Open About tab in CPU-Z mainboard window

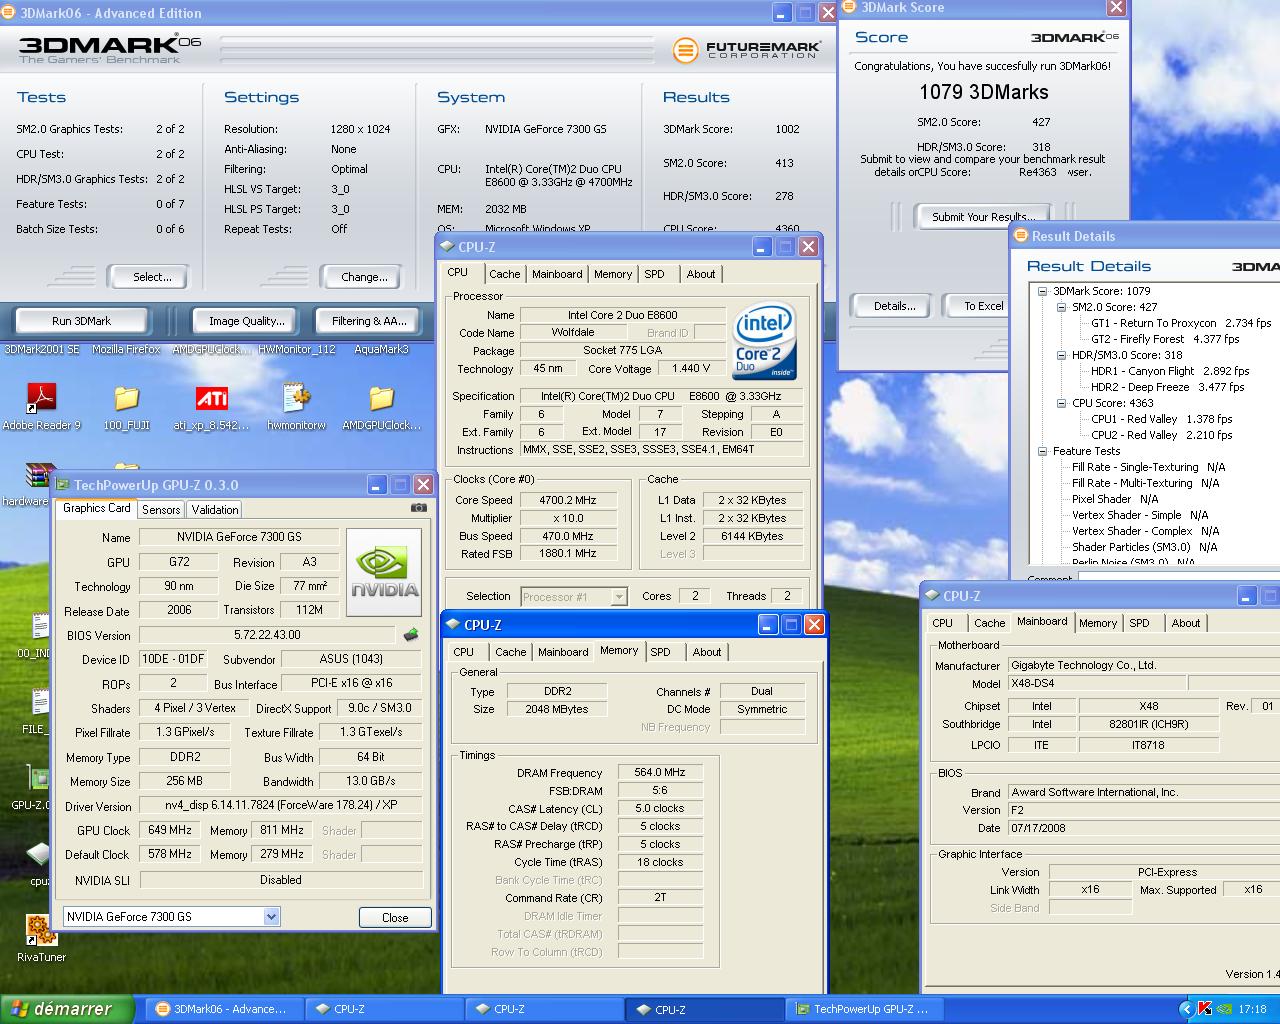pos(1186,623)
